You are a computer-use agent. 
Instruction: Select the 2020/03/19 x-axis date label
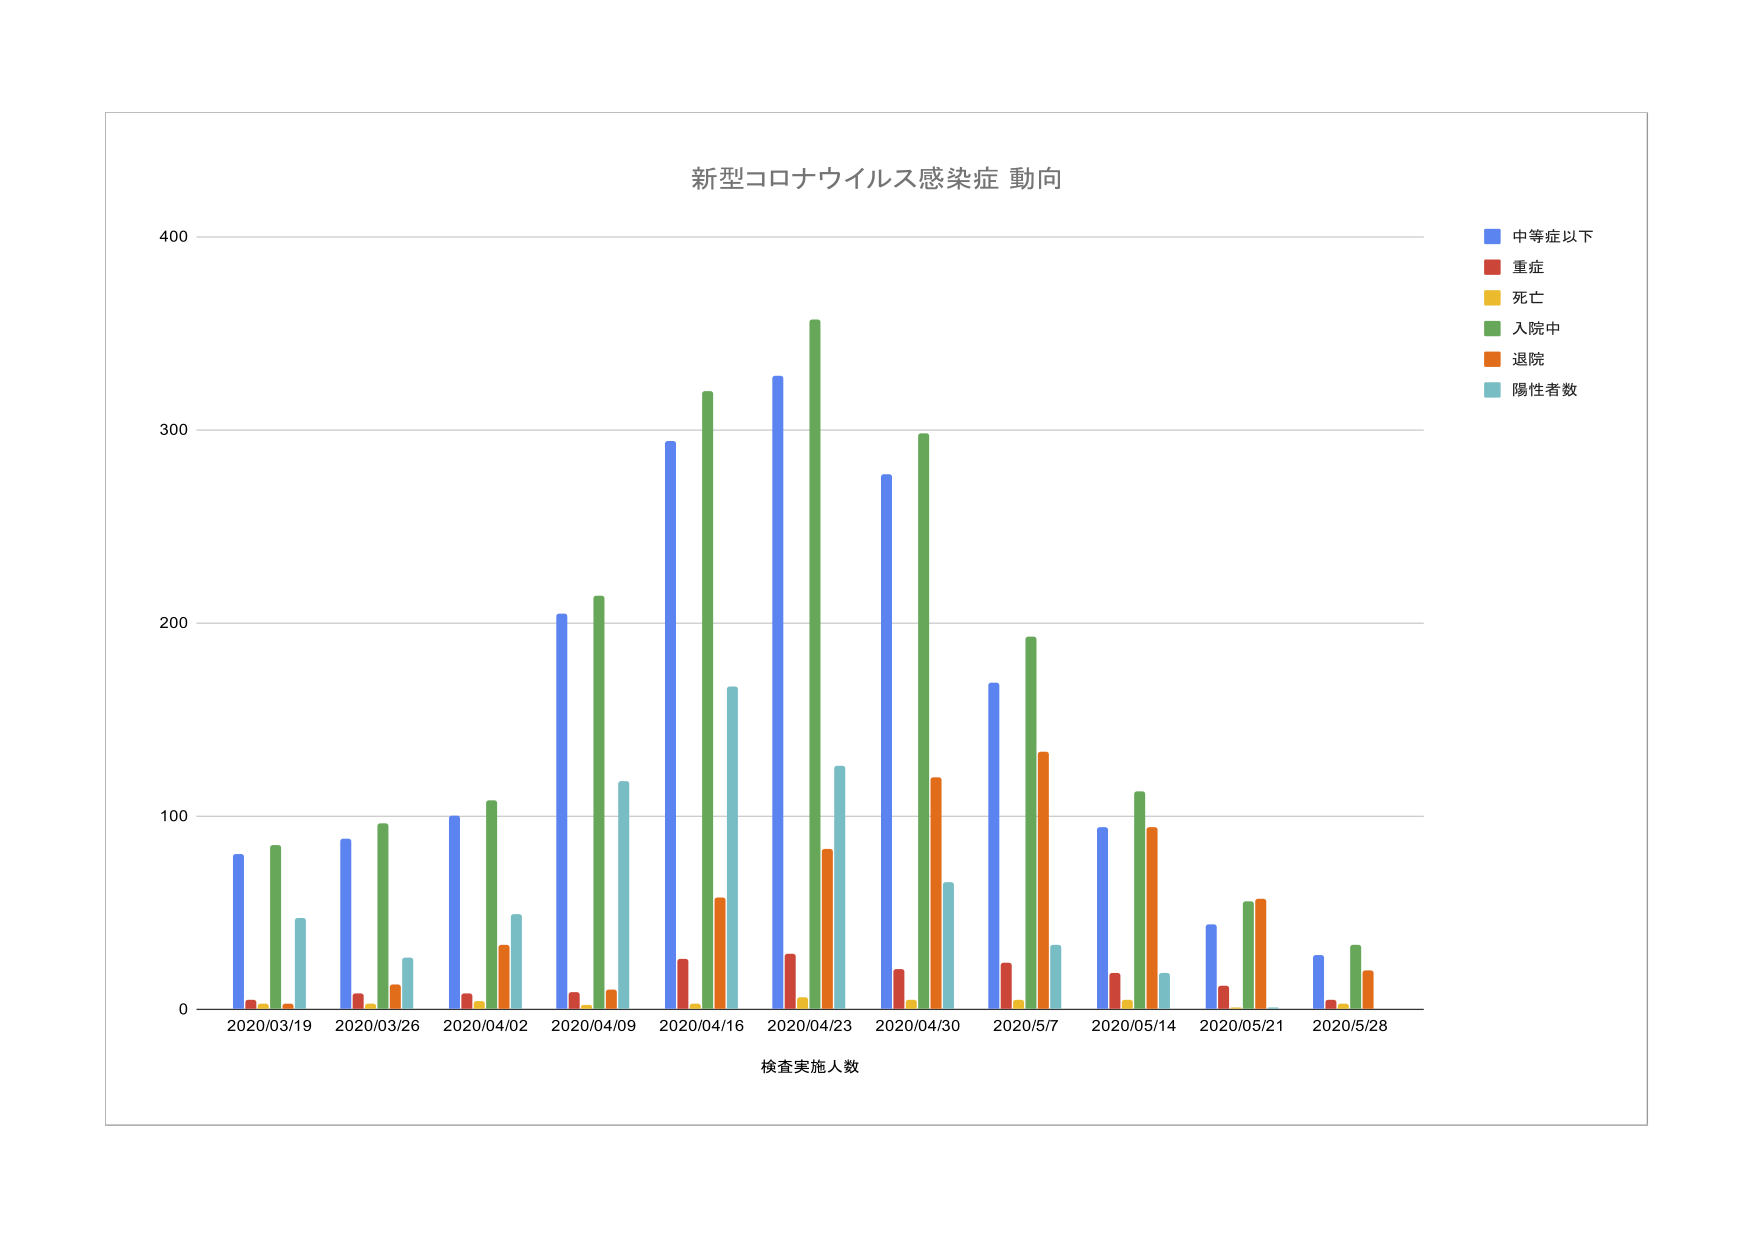coord(269,1026)
